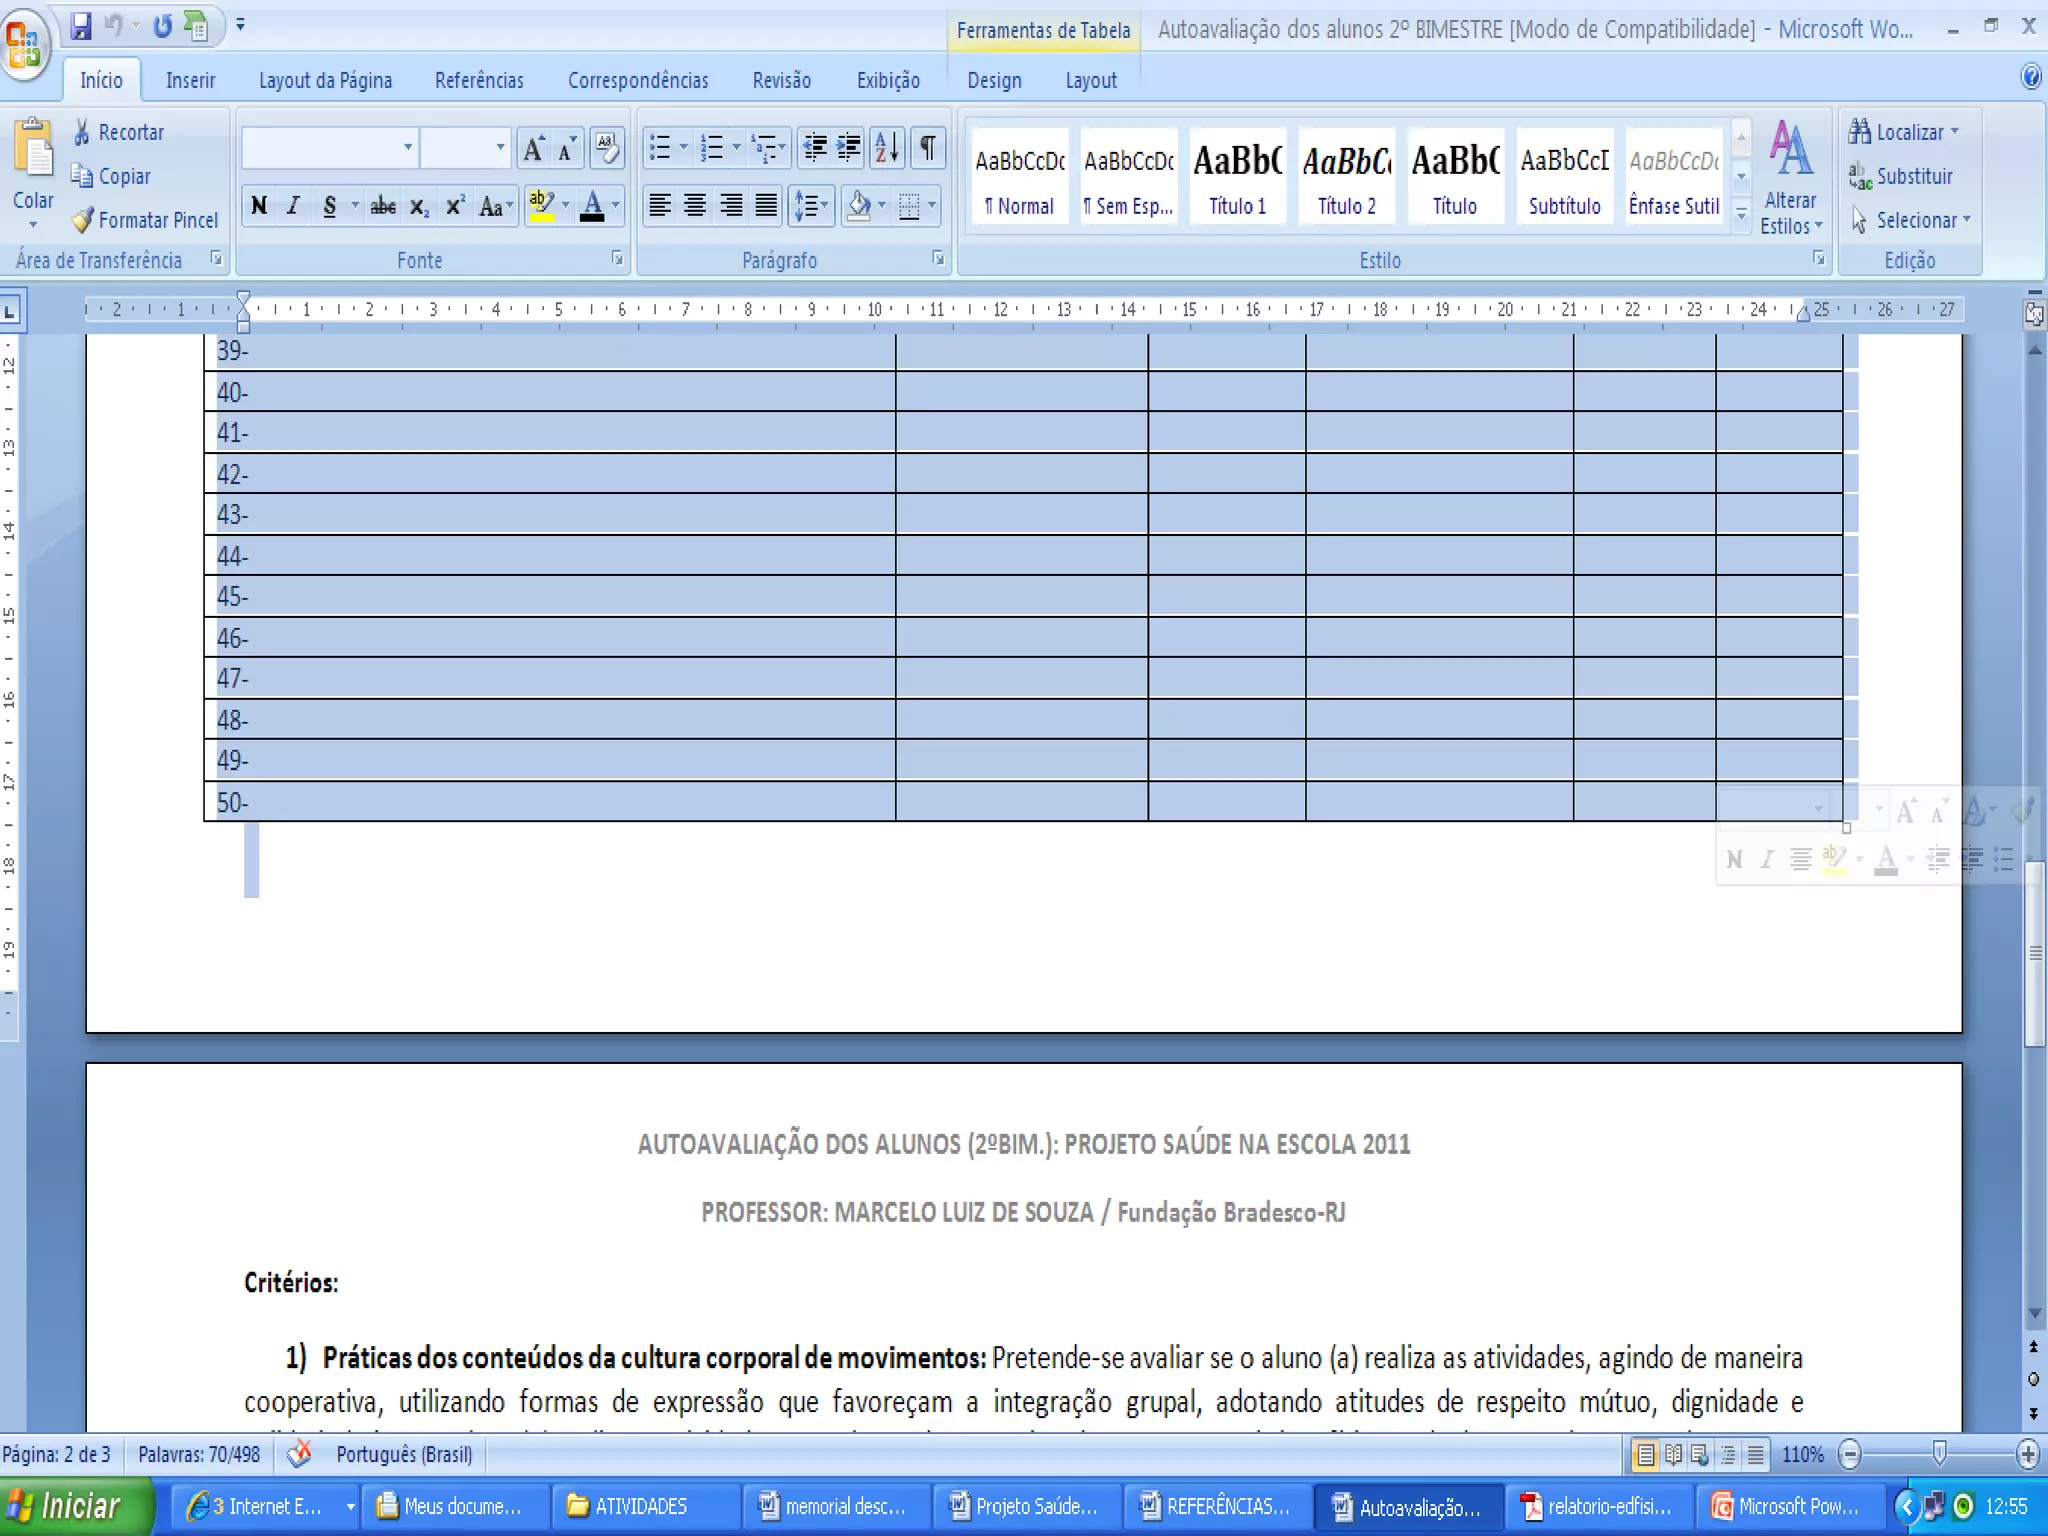
Task: Click the Clear Formatting icon
Action: click(606, 148)
